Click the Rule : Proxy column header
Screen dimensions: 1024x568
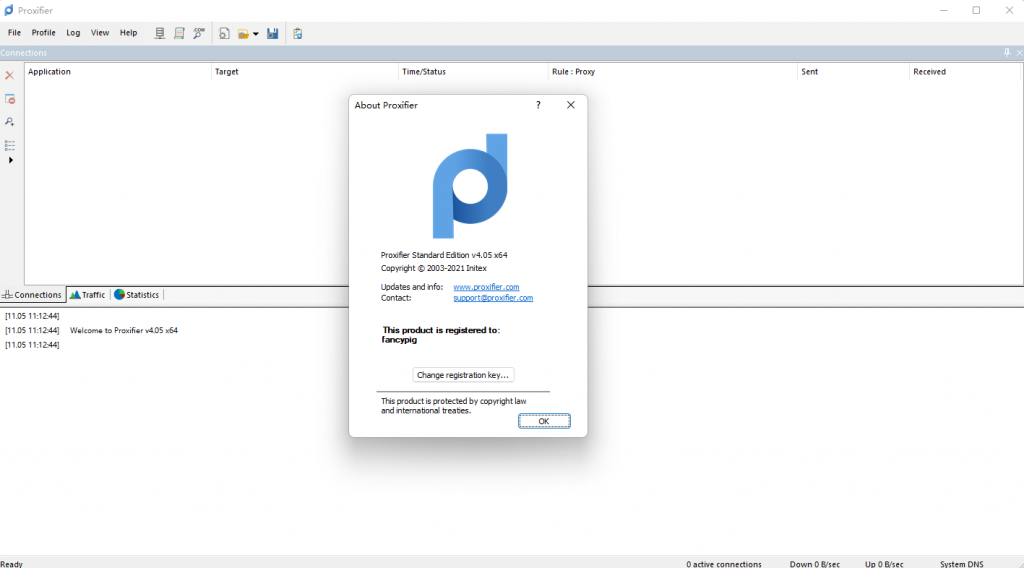click(x=673, y=72)
